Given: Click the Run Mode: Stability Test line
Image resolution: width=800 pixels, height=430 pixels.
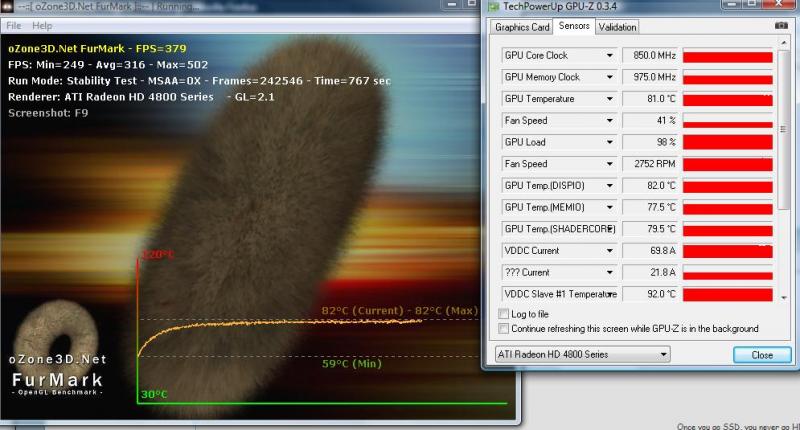Looking at the screenshot, I should 199,81.
